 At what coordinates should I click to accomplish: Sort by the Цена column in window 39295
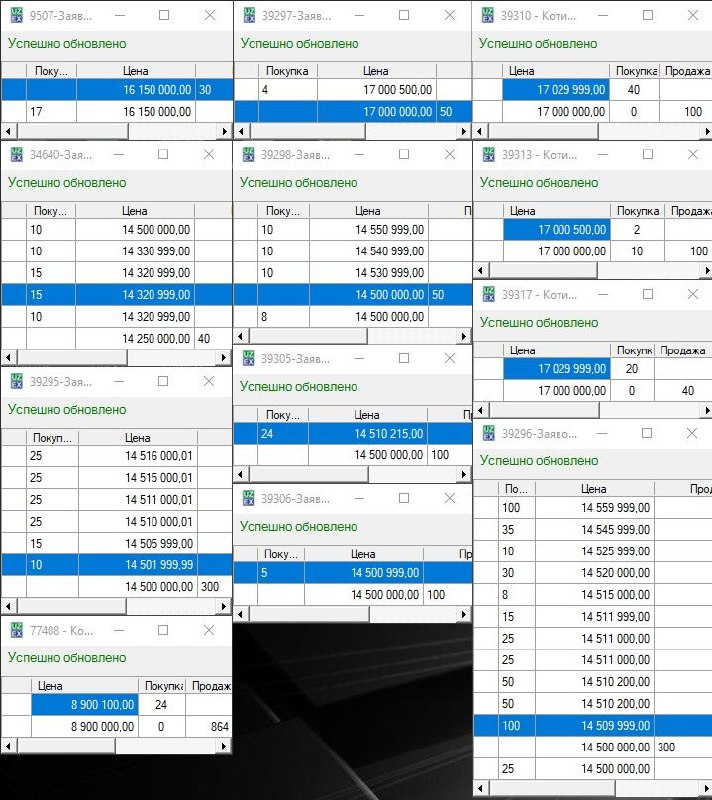click(138, 437)
